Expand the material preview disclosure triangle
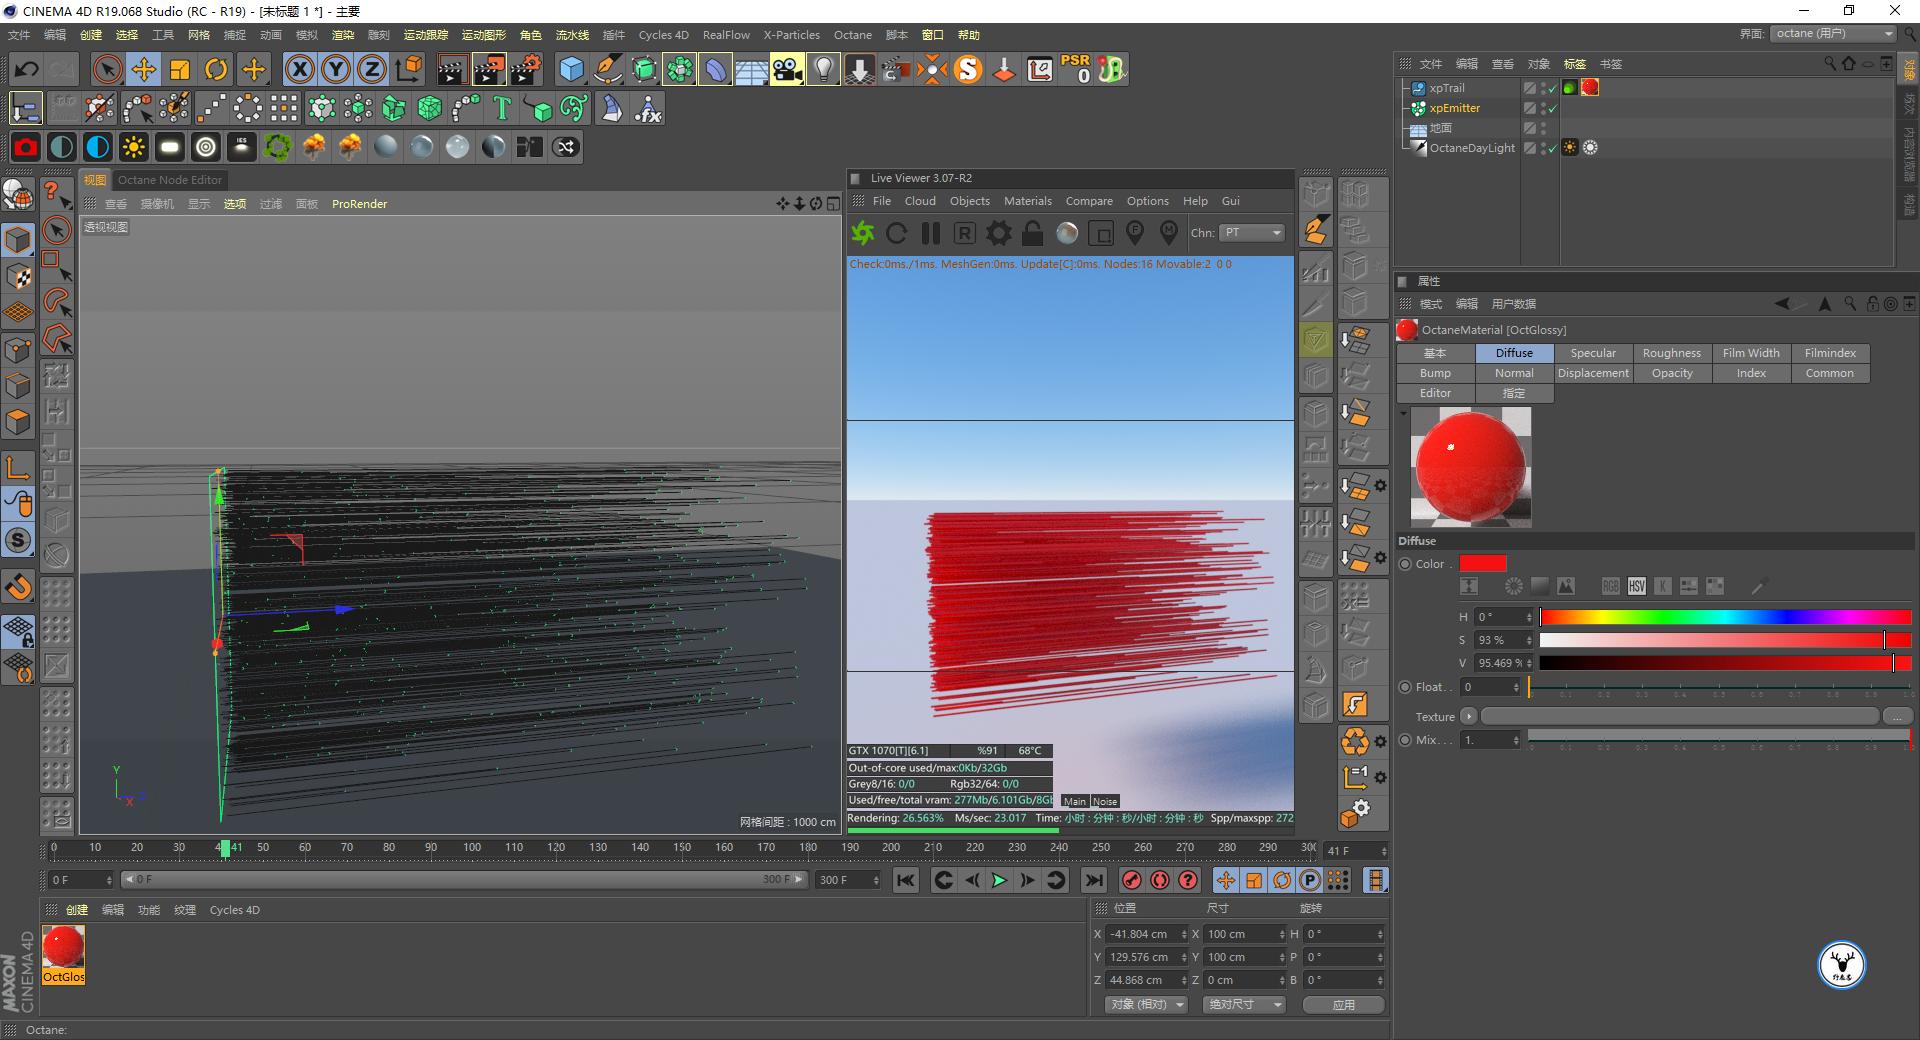1920x1040 pixels. point(1403,413)
